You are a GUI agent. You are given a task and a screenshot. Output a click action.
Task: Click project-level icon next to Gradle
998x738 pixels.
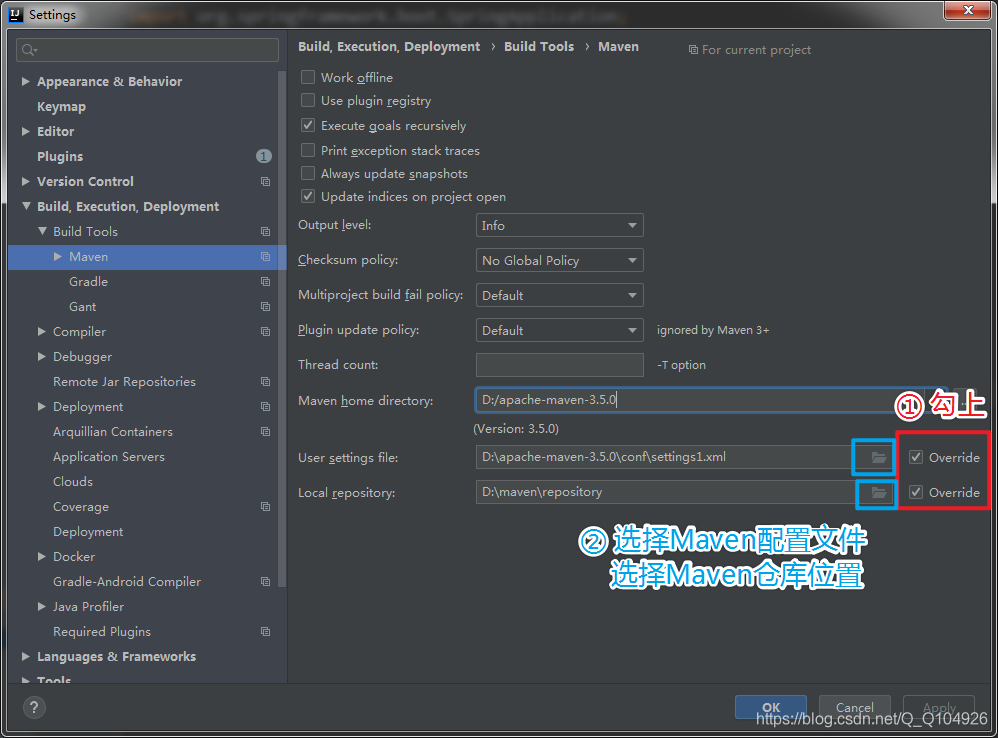pyautogui.click(x=265, y=281)
